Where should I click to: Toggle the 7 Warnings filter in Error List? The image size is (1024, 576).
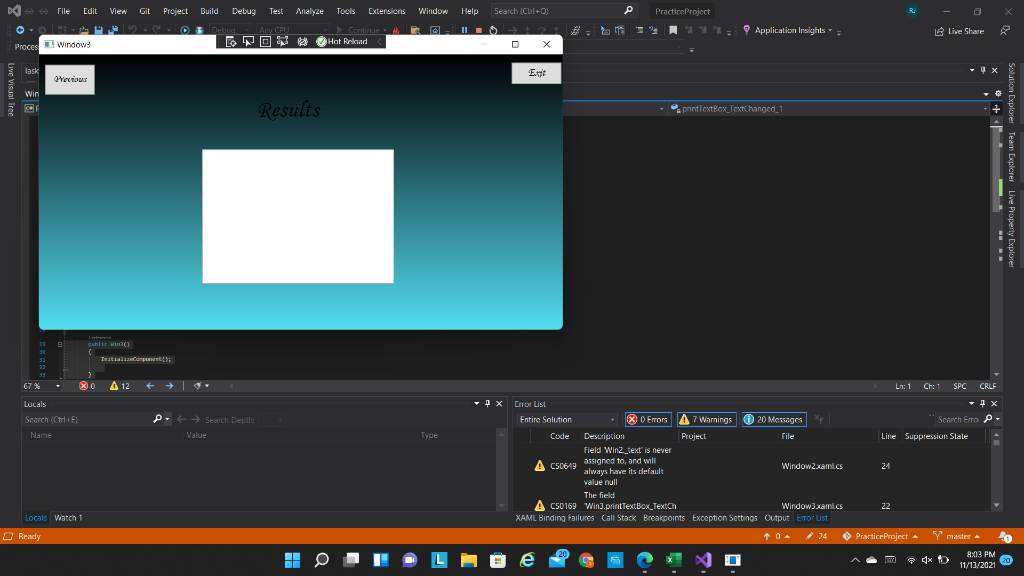pos(707,419)
